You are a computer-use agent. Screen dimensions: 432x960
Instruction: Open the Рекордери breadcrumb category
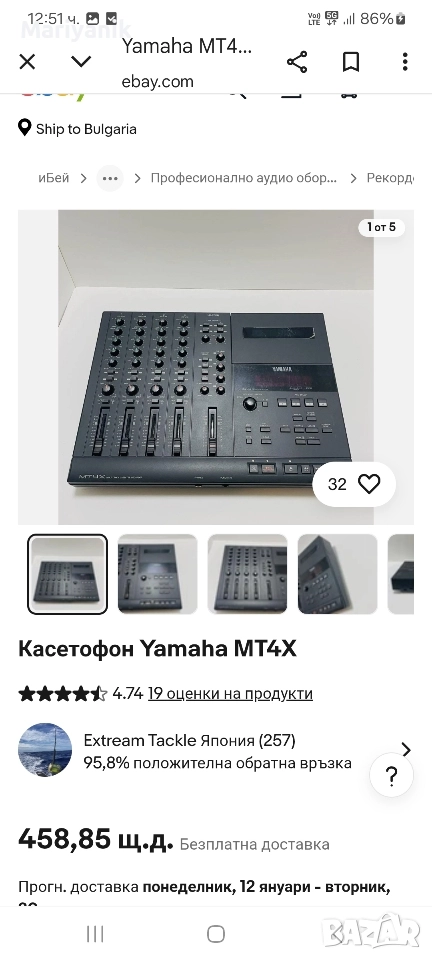[x=390, y=178]
